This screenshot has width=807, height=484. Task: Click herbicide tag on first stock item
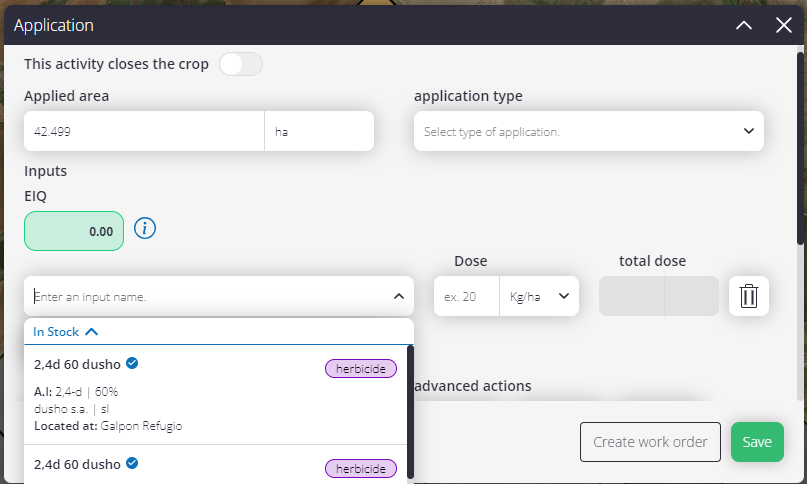click(361, 369)
